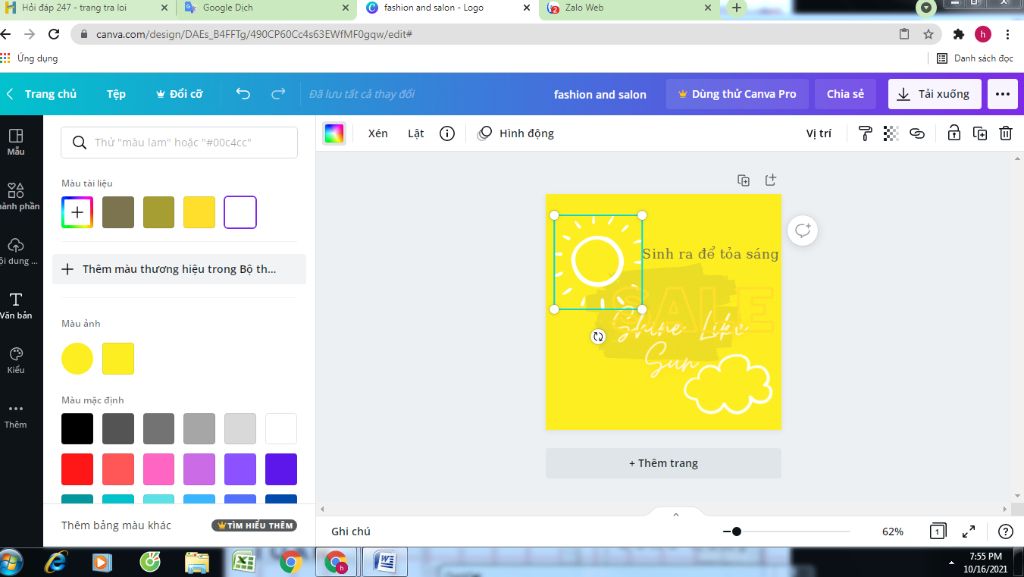
Task: Click the undo arrow in header
Action: click(x=243, y=94)
